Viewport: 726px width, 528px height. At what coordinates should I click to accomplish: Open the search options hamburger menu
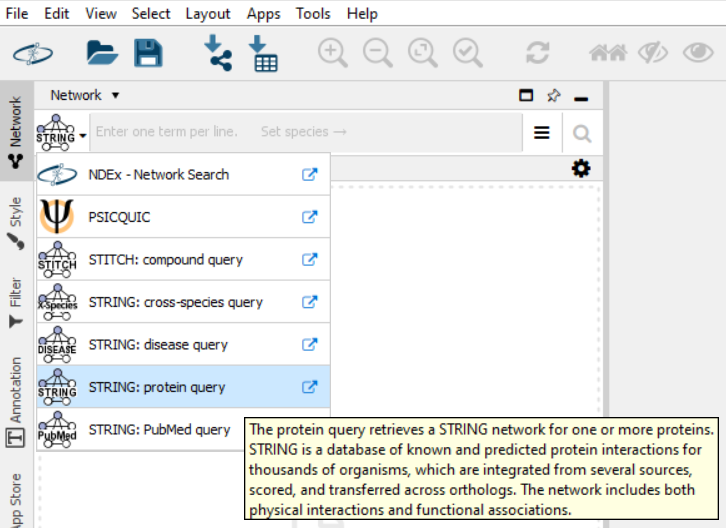click(542, 133)
